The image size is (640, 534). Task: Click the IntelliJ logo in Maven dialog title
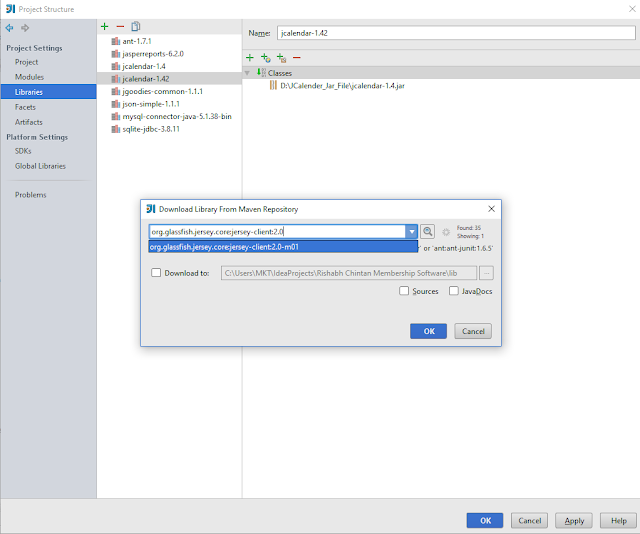(151, 209)
